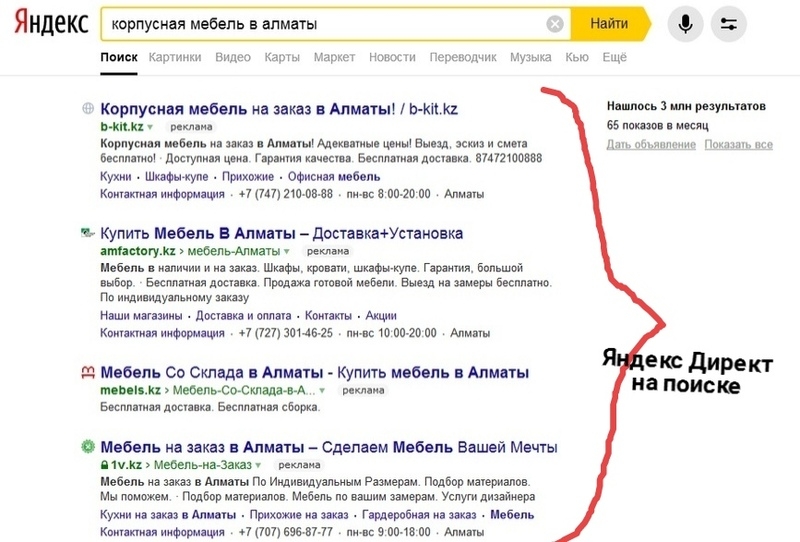
Task: Open the Мебель sitelink after Гардеробная на заказ
Action: (512, 514)
